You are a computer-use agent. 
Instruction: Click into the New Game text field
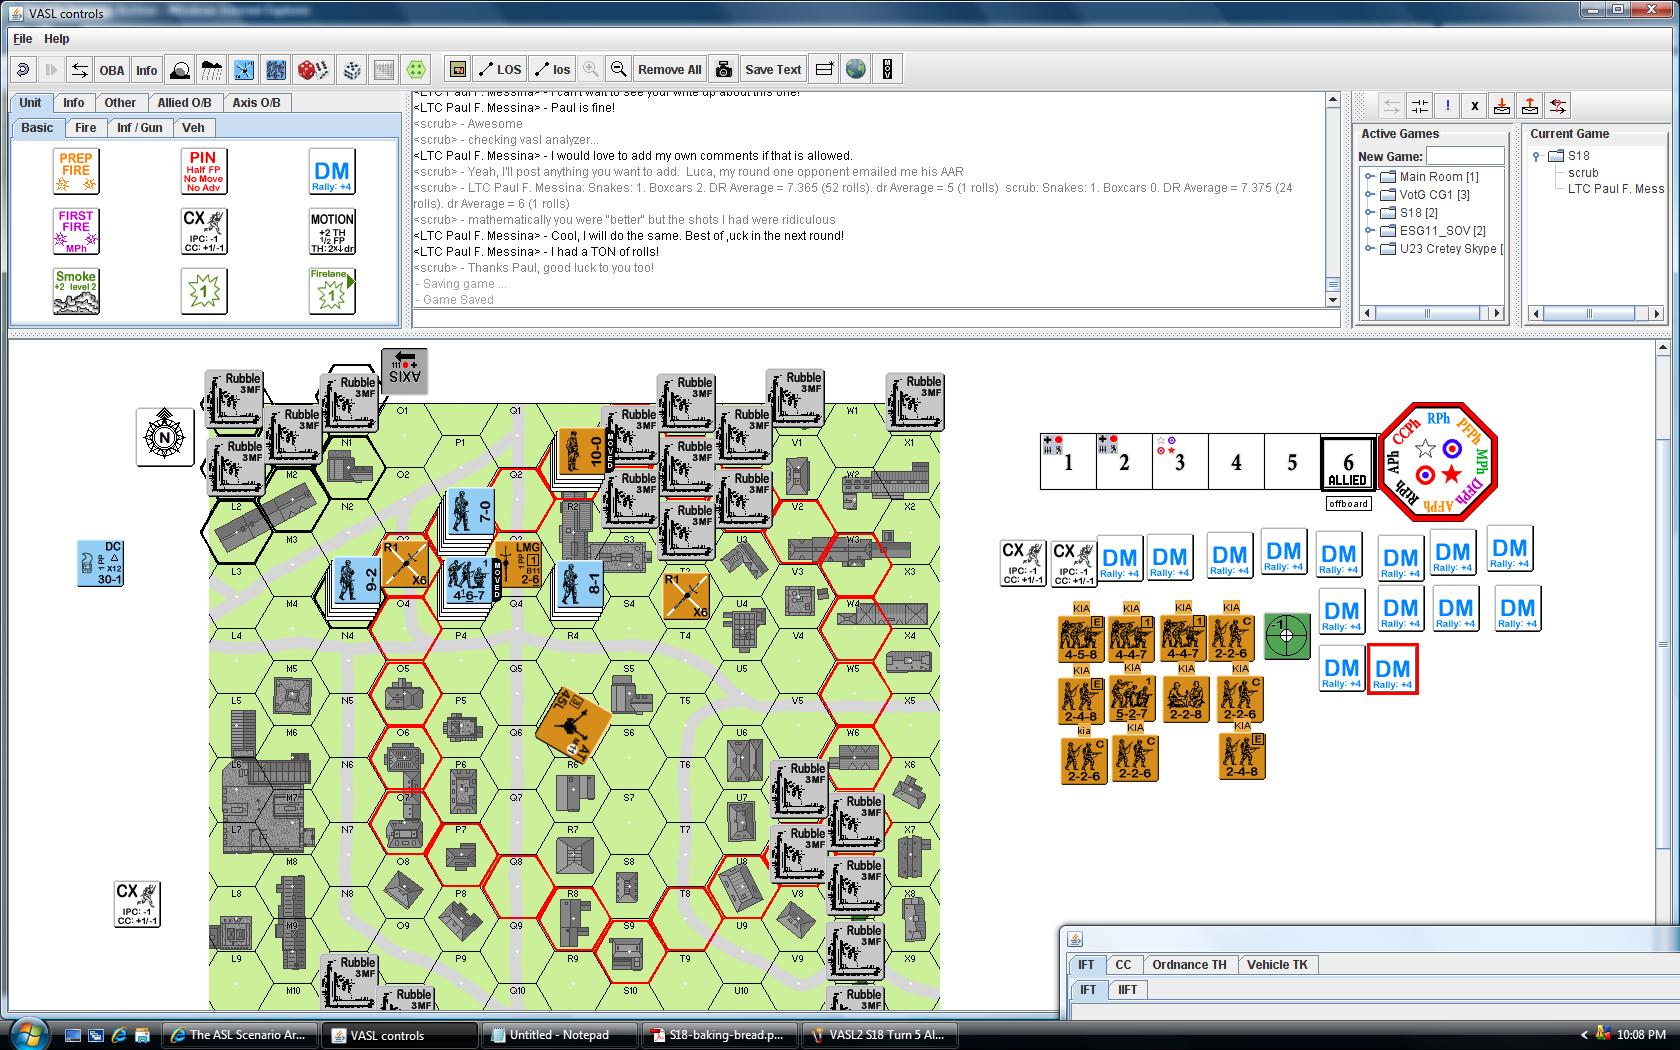pyautogui.click(x=1465, y=156)
